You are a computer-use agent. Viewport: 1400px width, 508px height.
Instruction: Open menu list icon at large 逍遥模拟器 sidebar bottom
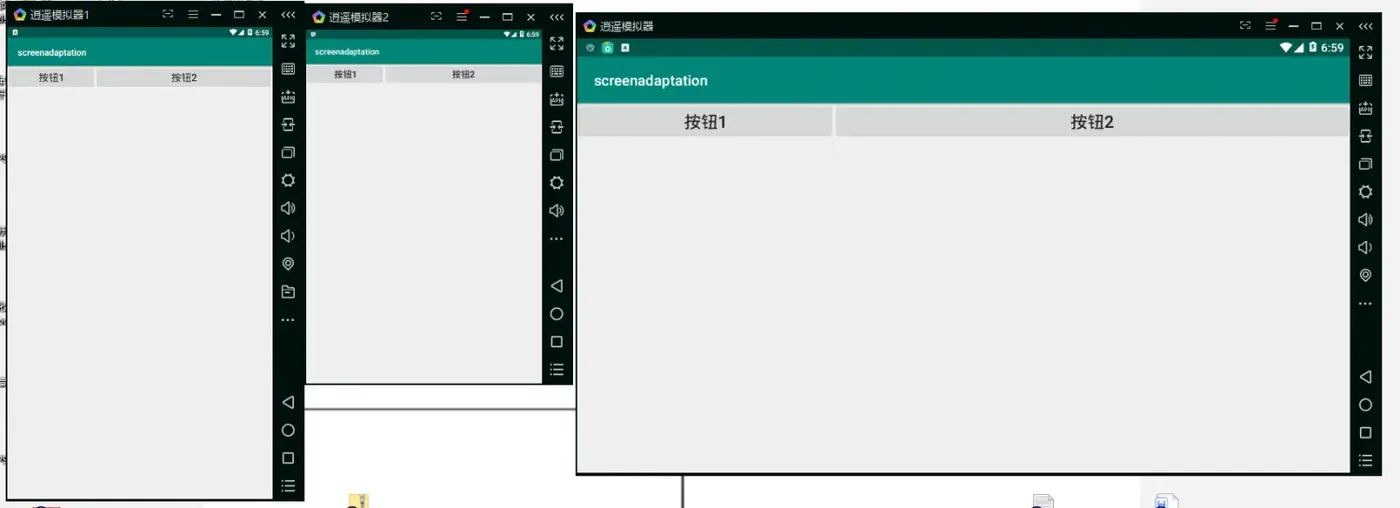[x=1366, y=461]
